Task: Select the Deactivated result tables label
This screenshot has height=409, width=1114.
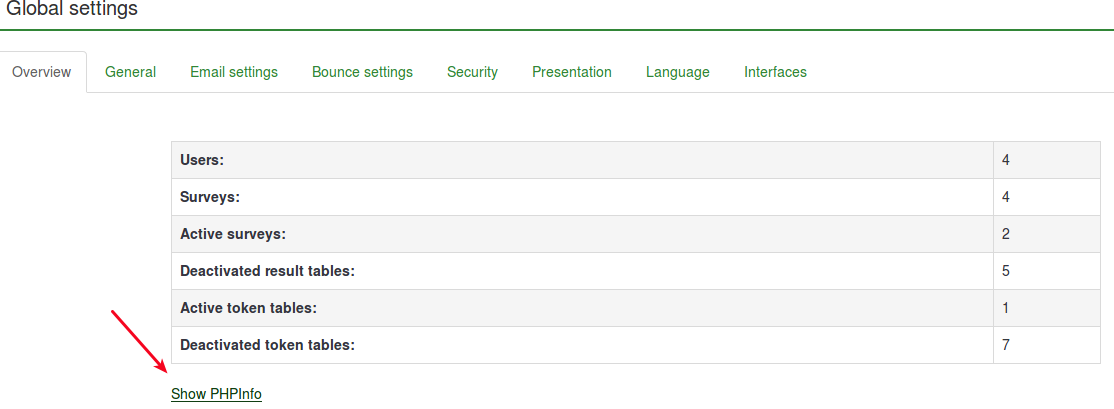Action: pos(267,271)
